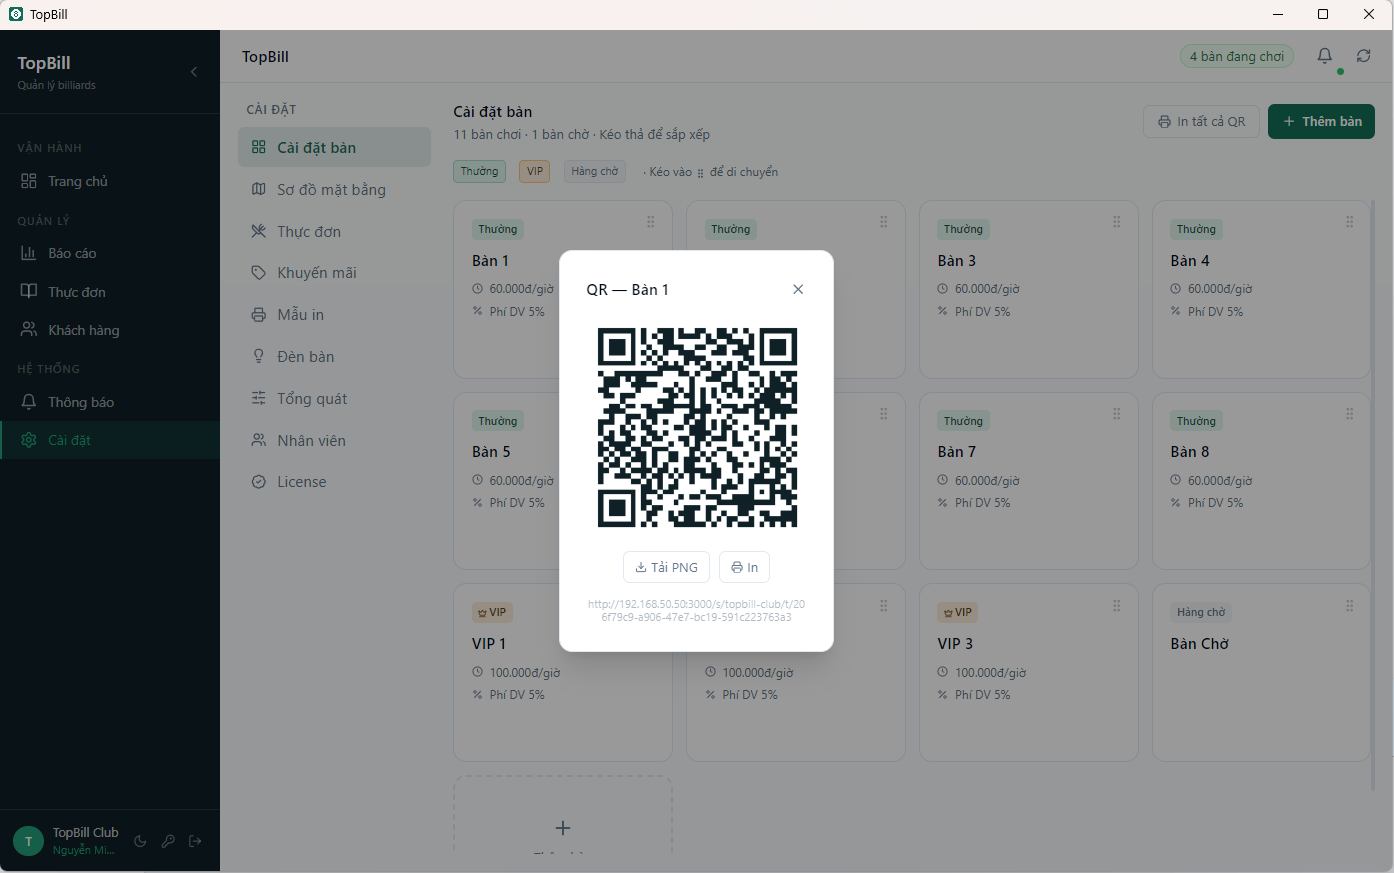This screenshot has height=873, width=1394.
Task: Click the drag handle on Bàn 1 card
Action: point(650,222)
